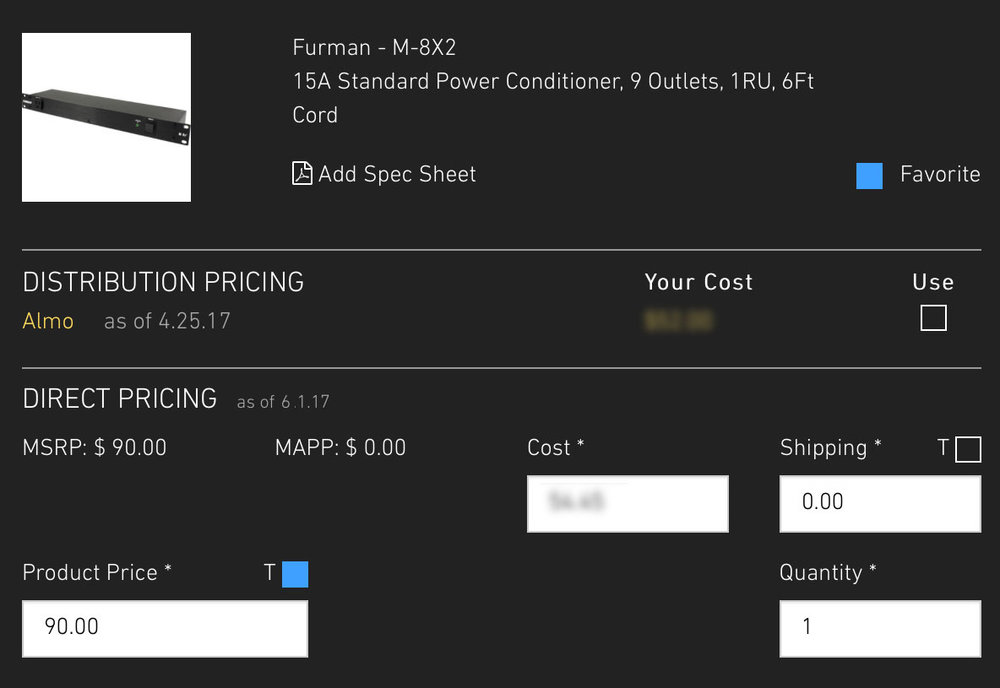The image size is (1000, 688).
Task: Click the blurred Your Cost amount
Action: click(678, 322)
